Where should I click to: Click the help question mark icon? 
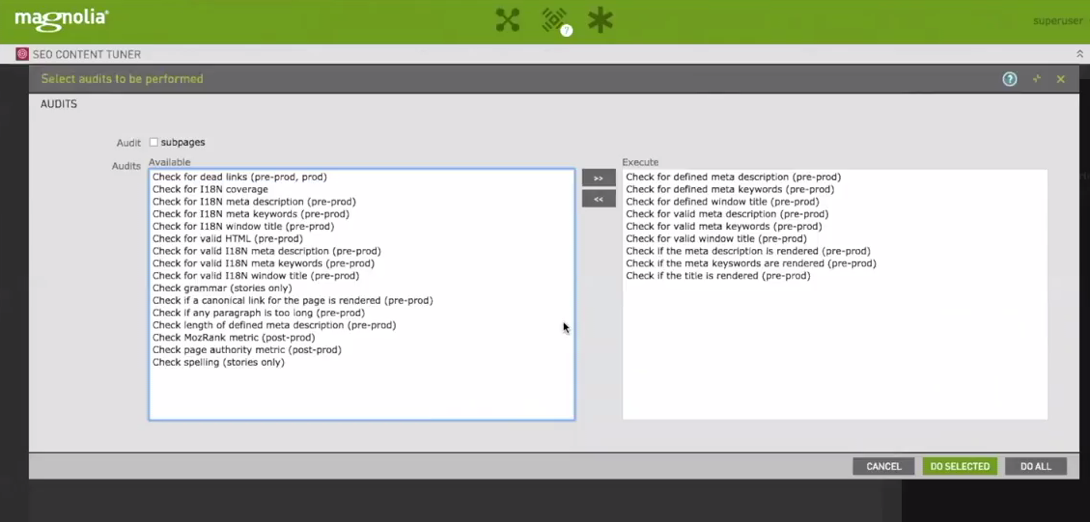[x=1010, y=79]
